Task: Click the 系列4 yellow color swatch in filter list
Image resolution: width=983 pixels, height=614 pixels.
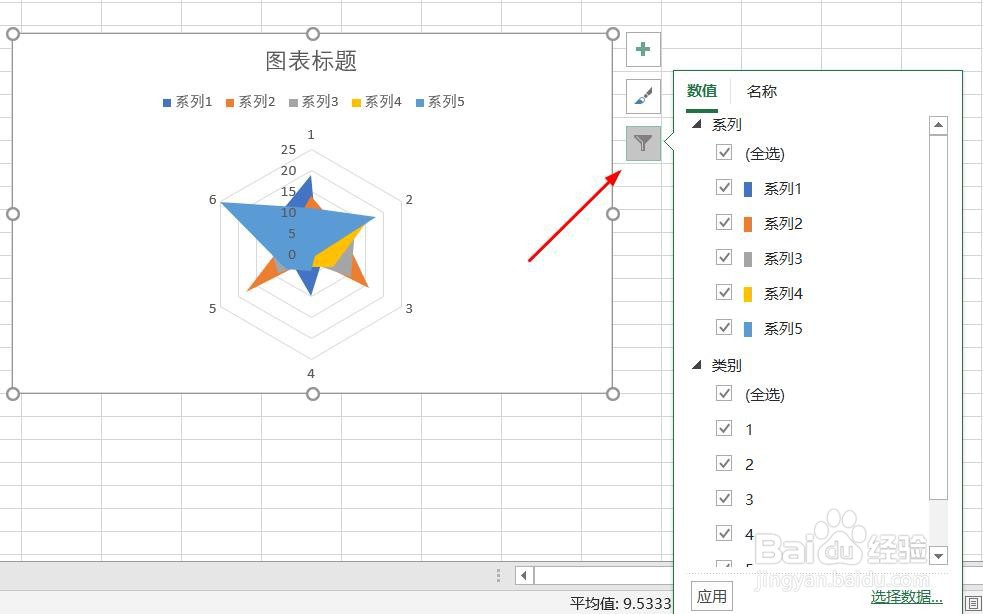Action: click(747, 294)
